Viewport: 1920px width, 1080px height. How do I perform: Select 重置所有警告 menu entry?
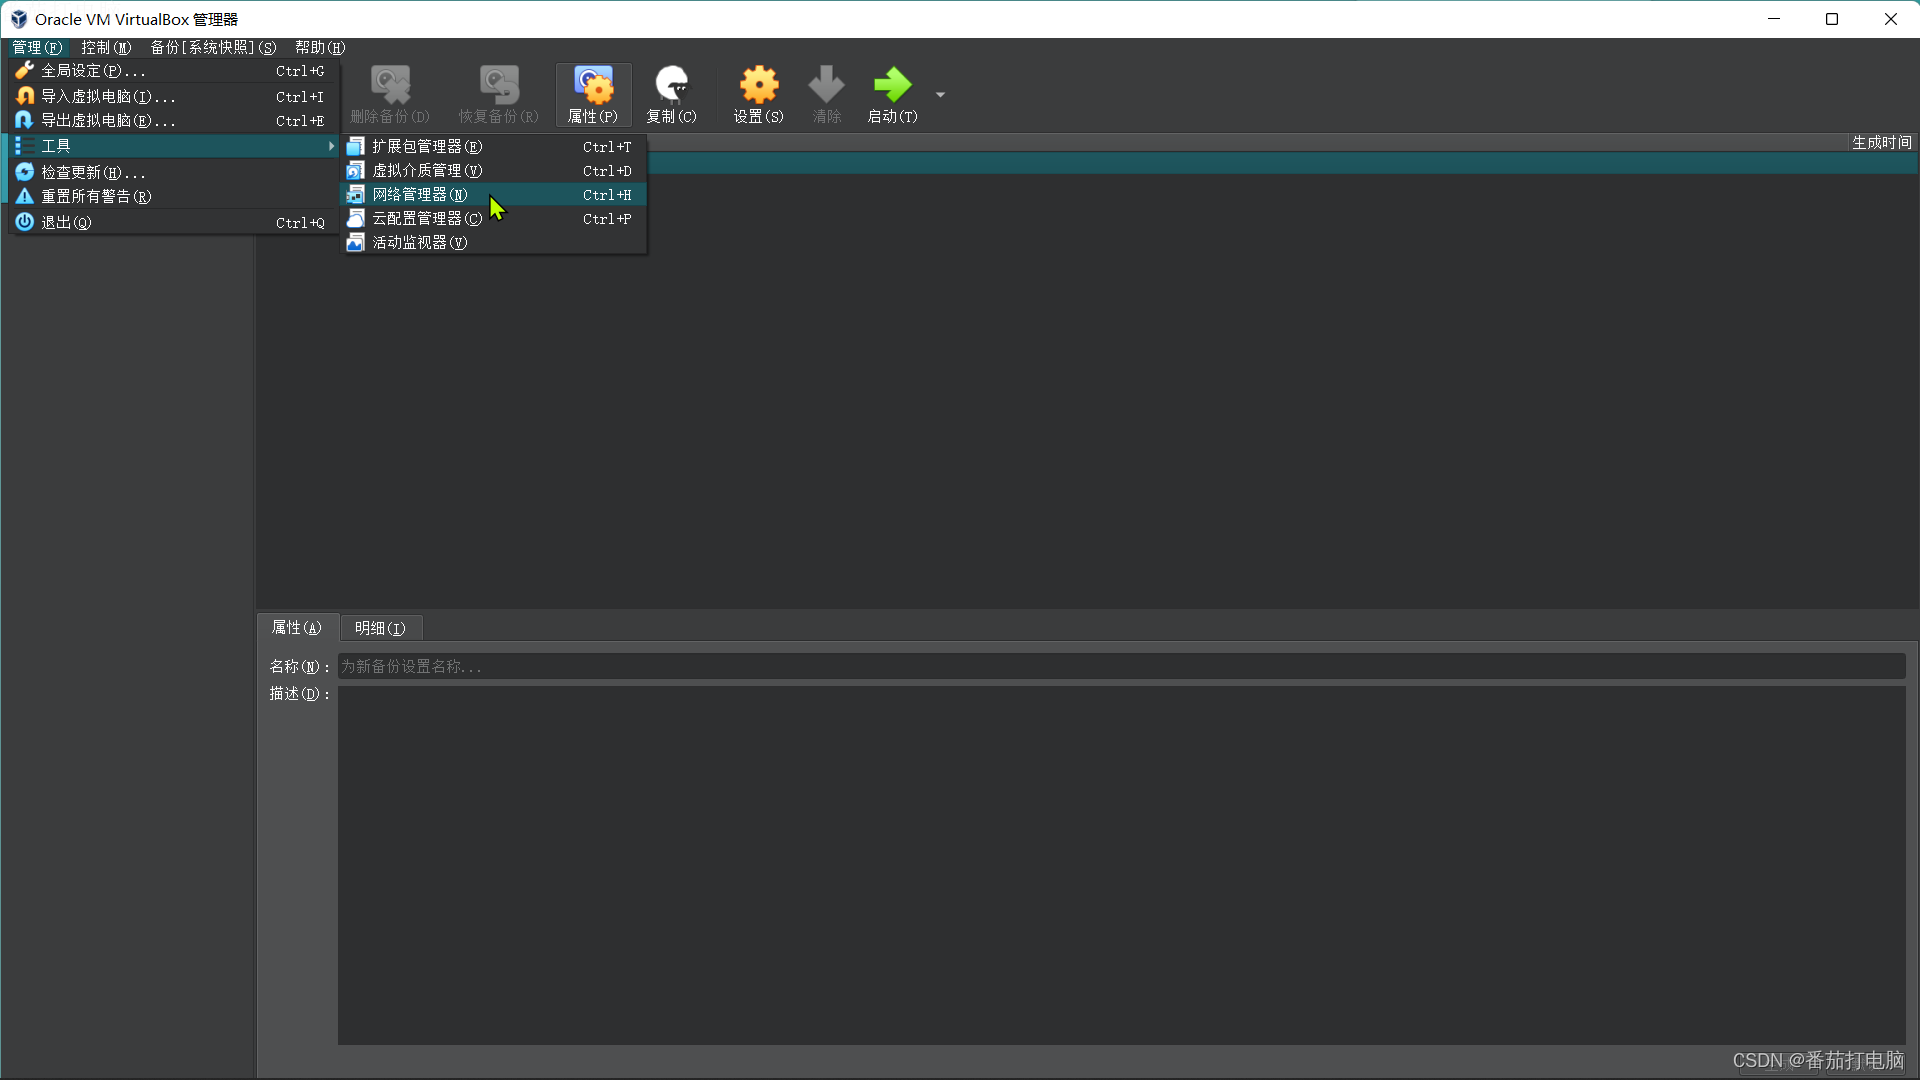(x=174, y=196)
